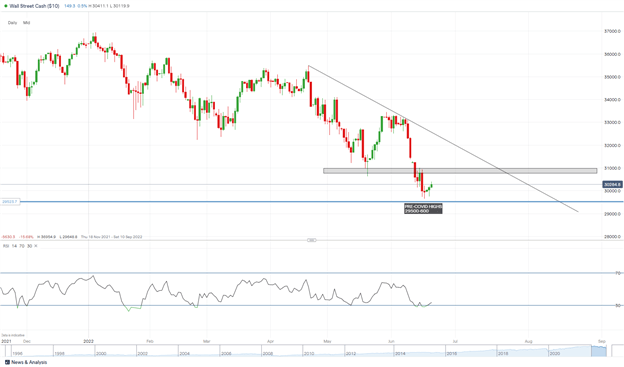Select the highlighted navigator range window
The width and height of the screenshot is (624, 367).
pos(599,351)
